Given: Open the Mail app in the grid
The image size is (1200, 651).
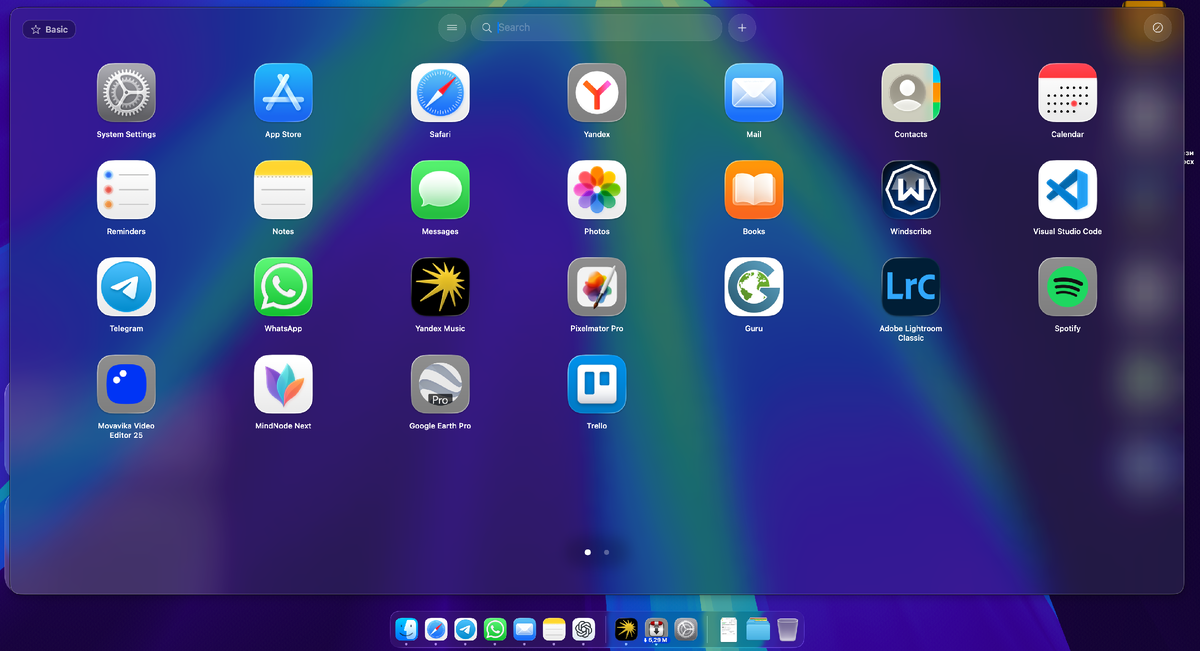Looking at the screenshot, I should [x=754, y=92].
